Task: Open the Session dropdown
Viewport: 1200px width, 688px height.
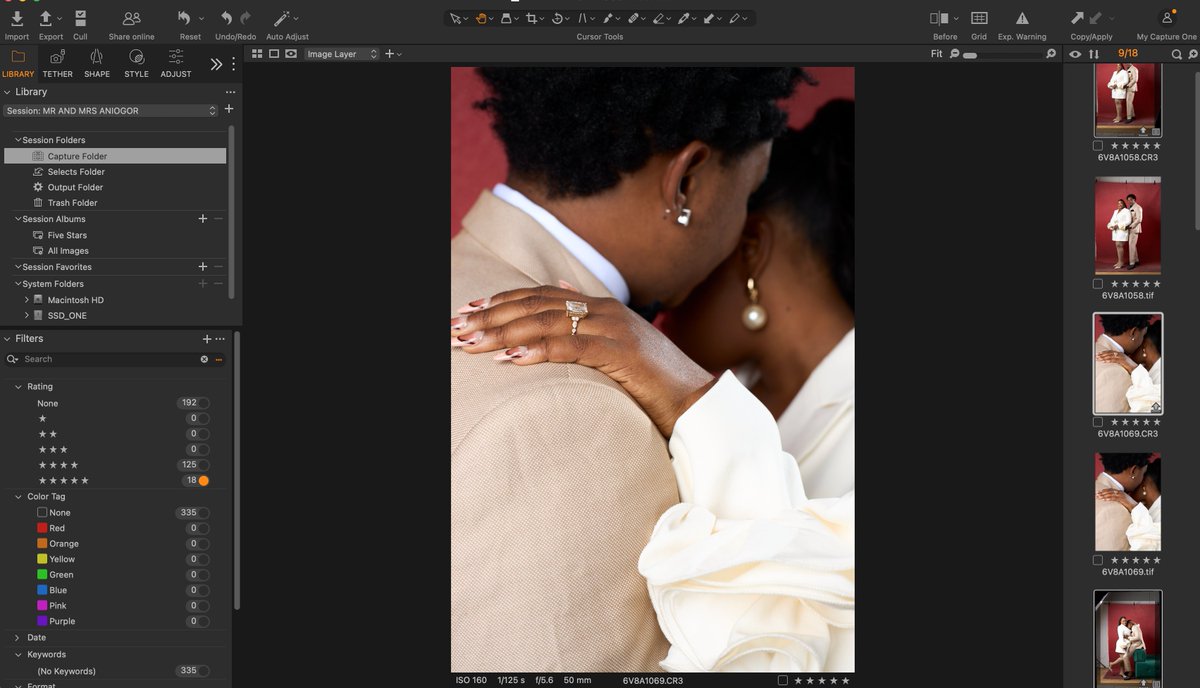Action: (111, 111)
